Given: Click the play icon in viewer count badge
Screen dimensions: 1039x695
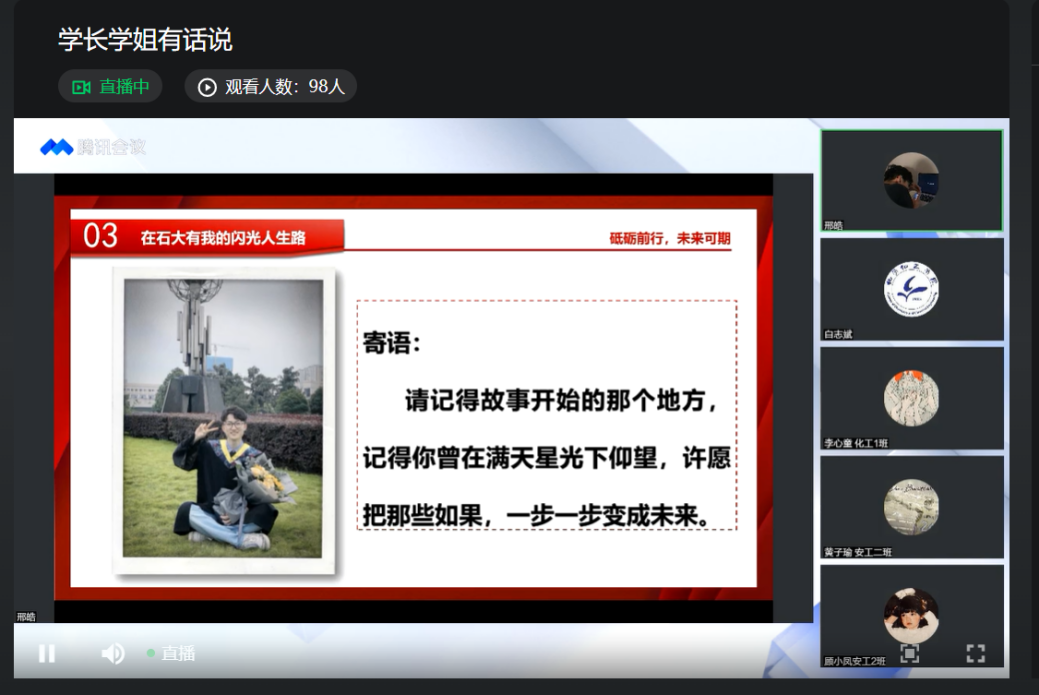Looking at the screenshot, I should click(x=207, y=87).
